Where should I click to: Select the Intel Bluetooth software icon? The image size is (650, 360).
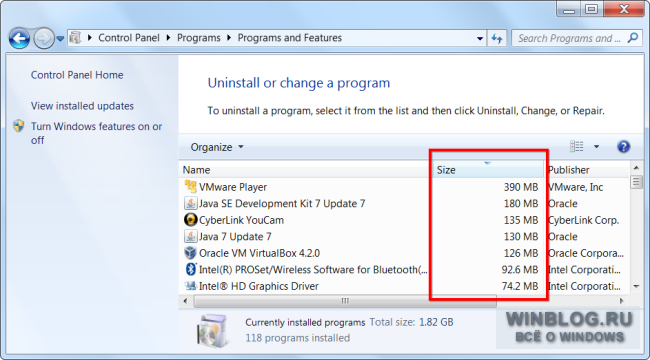[190, 269]
